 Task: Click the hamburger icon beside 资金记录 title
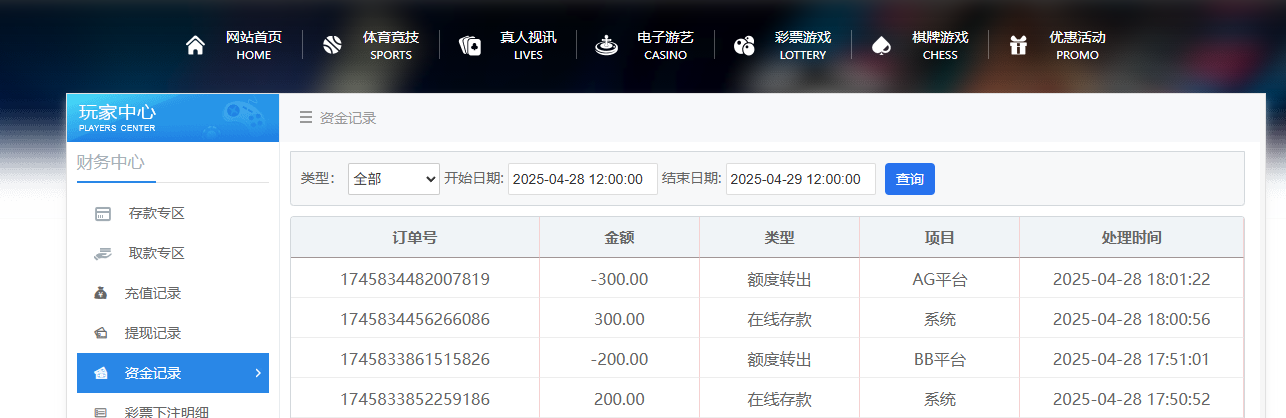coord(306,118)
